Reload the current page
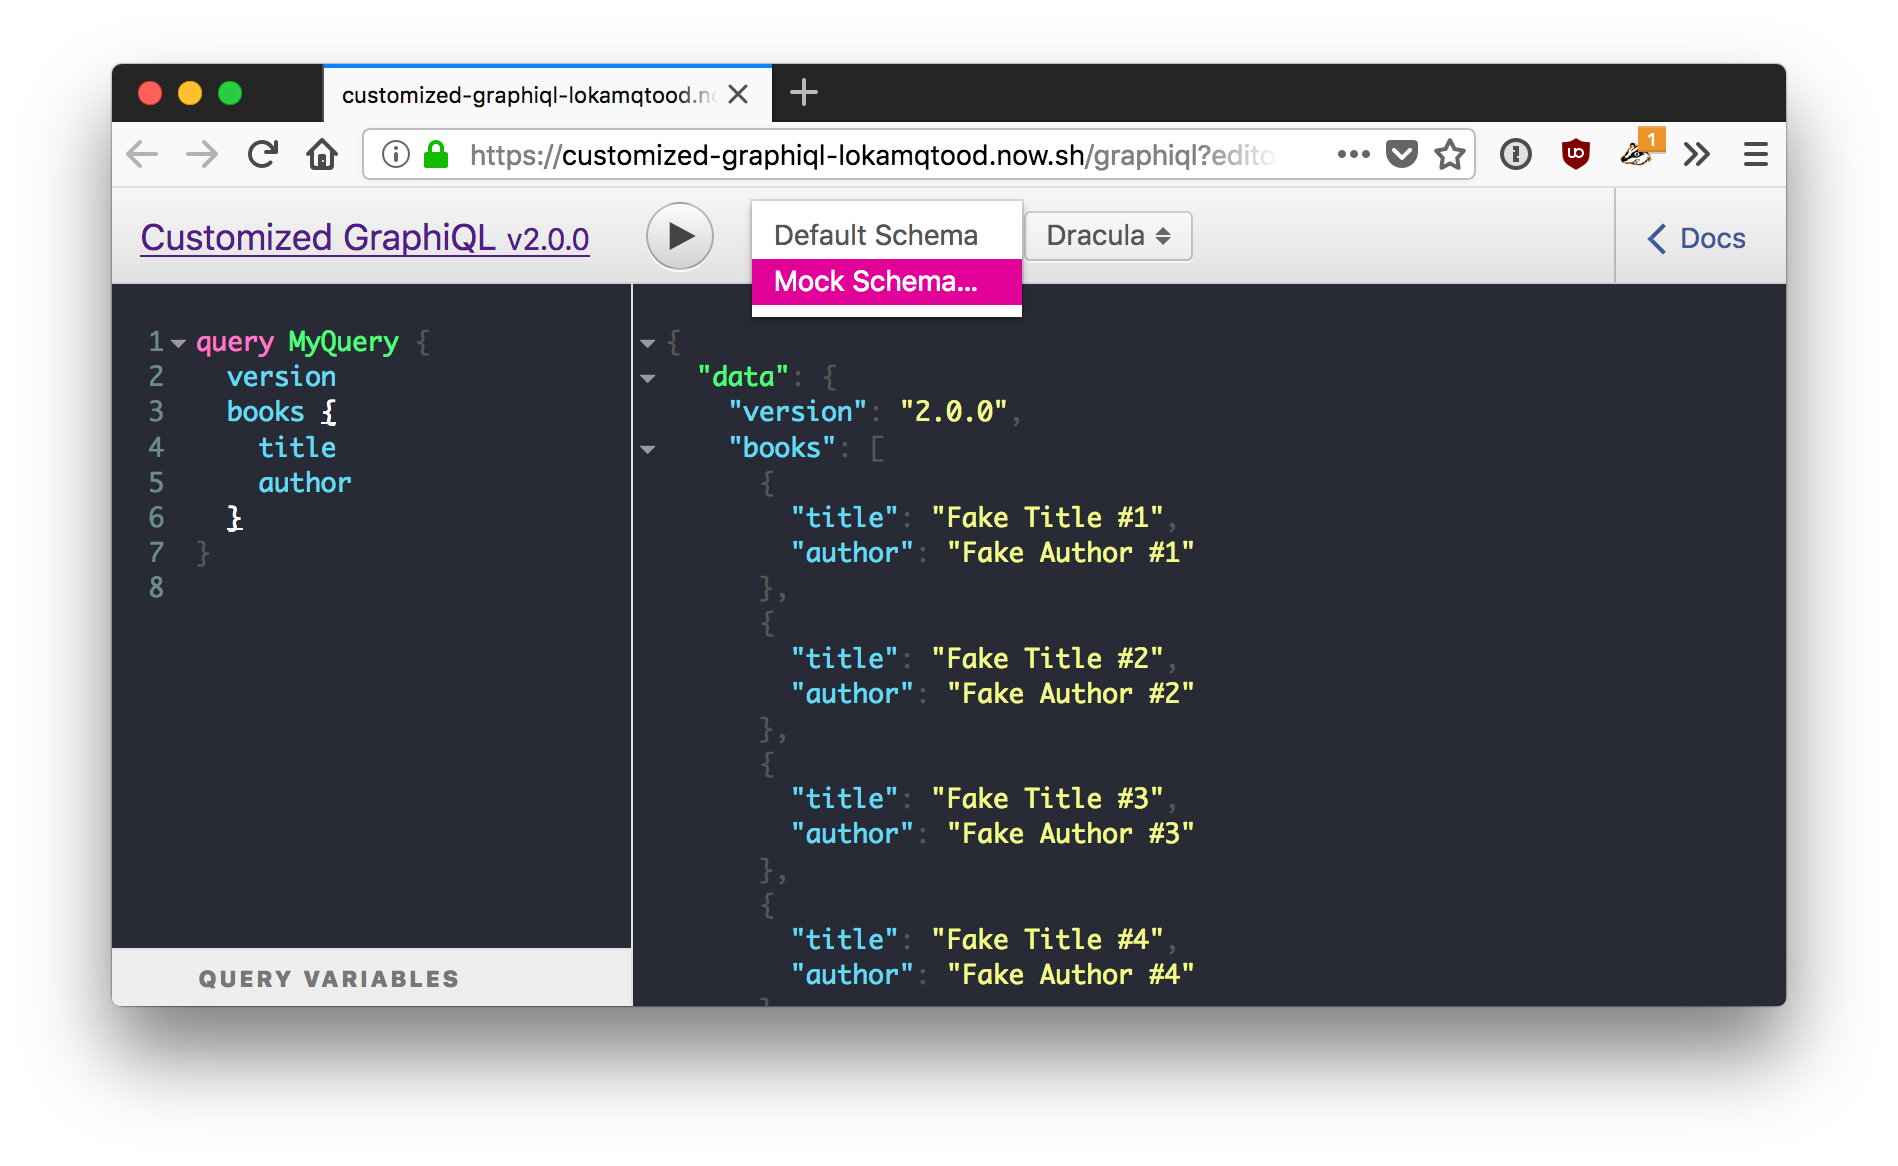 [262, 154]
